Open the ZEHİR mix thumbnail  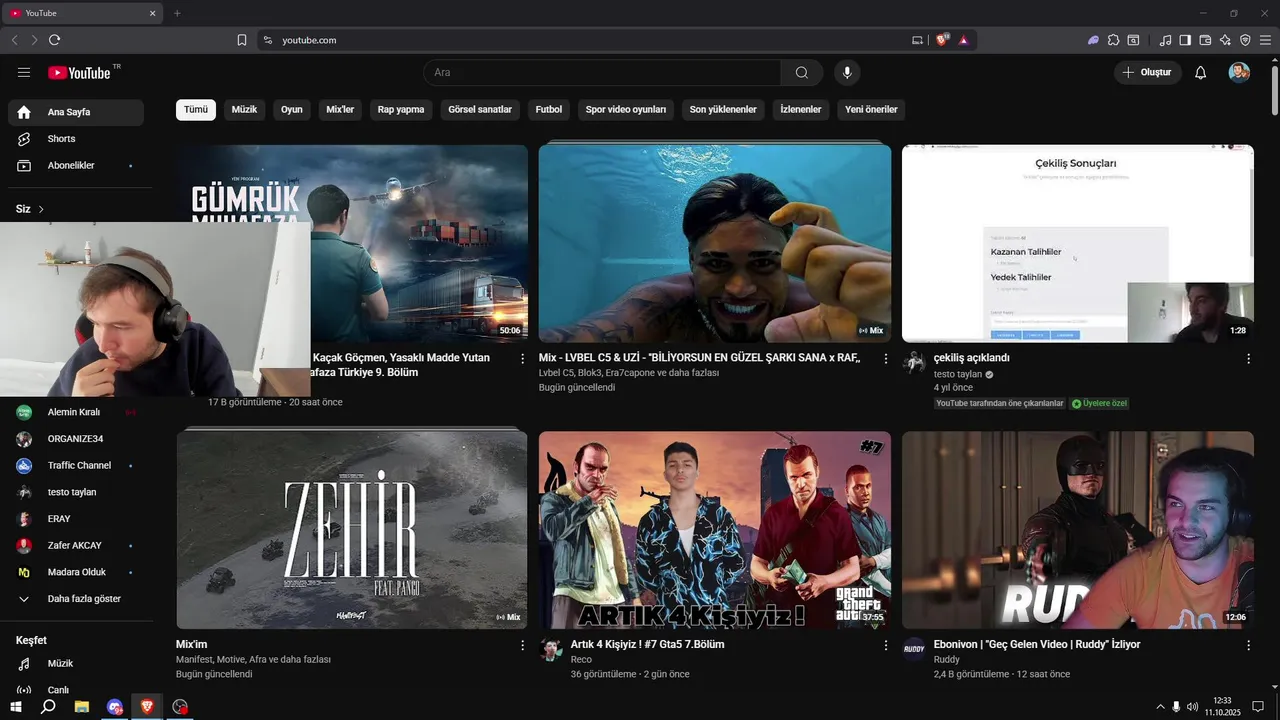click(352, 530)
